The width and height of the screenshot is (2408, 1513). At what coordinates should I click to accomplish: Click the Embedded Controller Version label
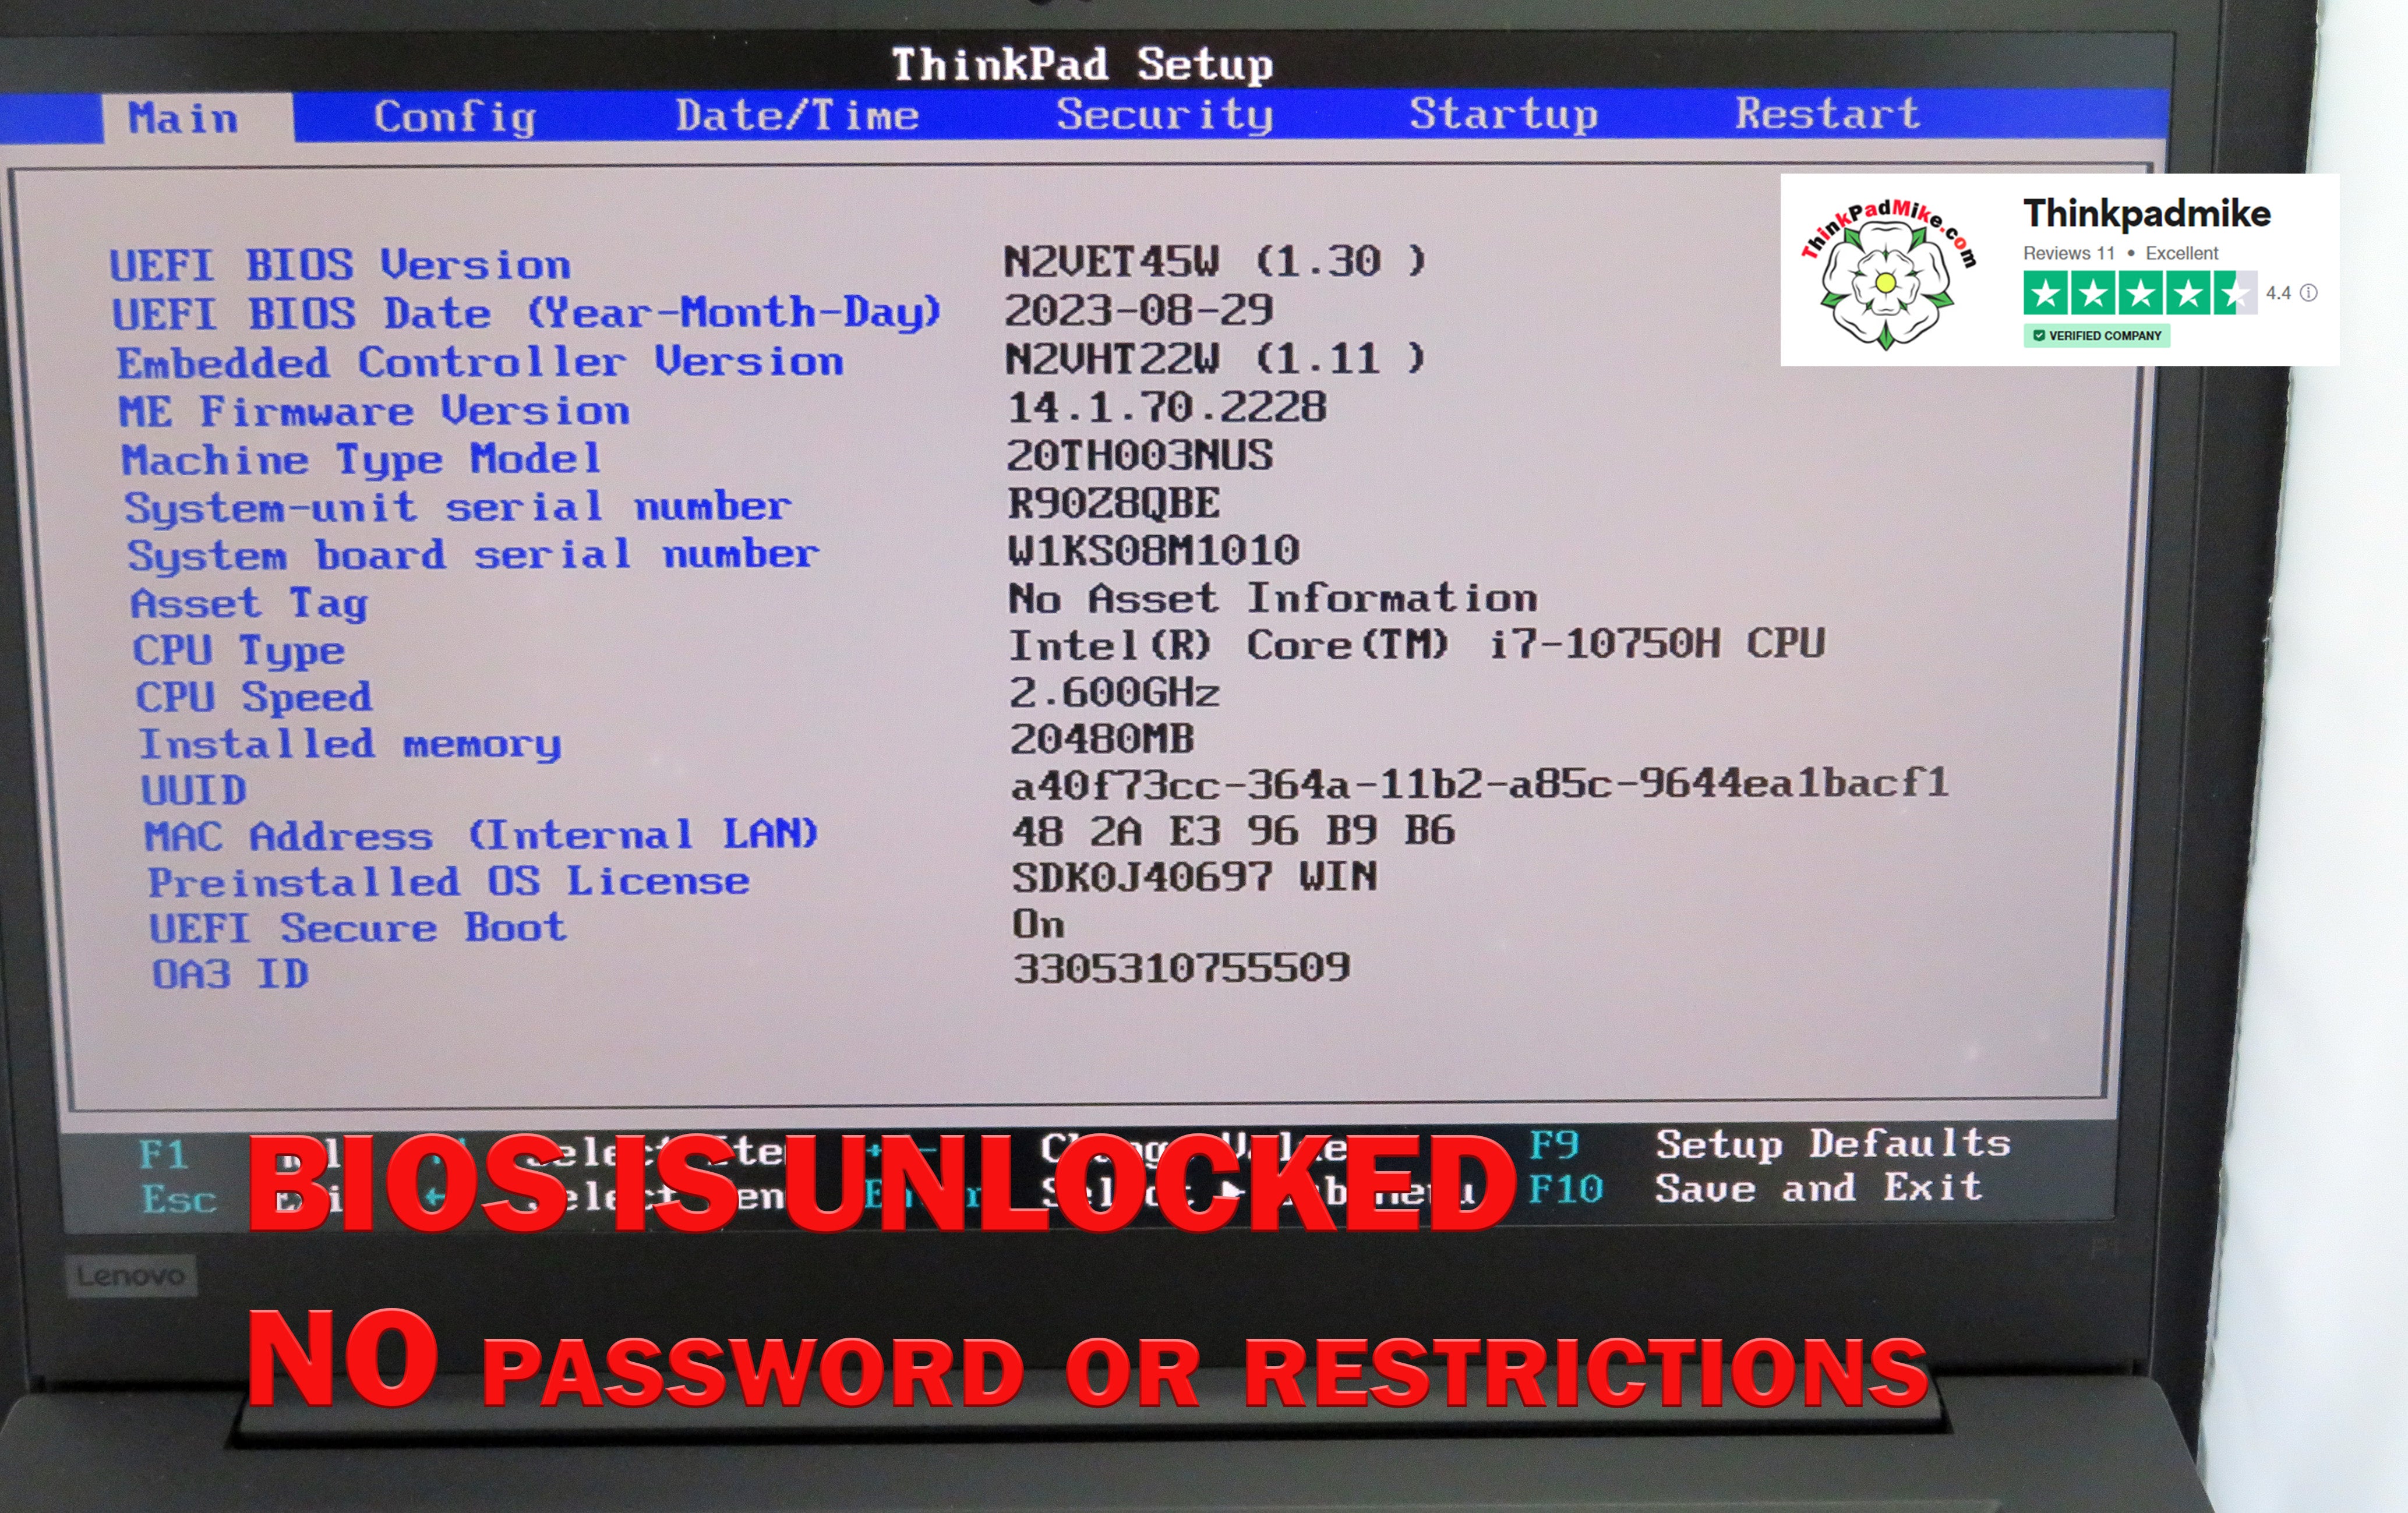(x=480, y=362)
